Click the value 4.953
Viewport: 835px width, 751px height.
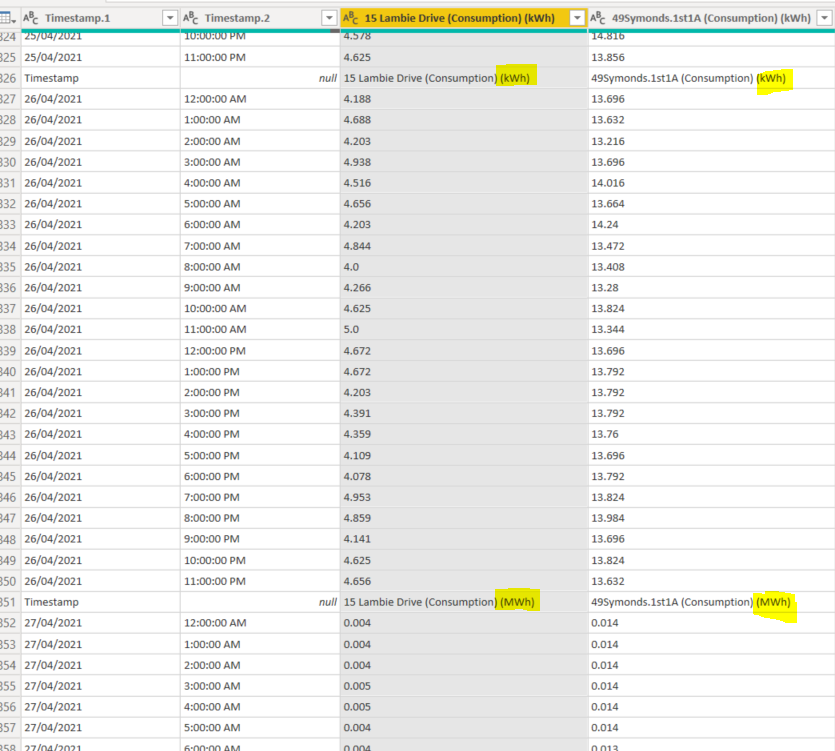pos(357,497)
